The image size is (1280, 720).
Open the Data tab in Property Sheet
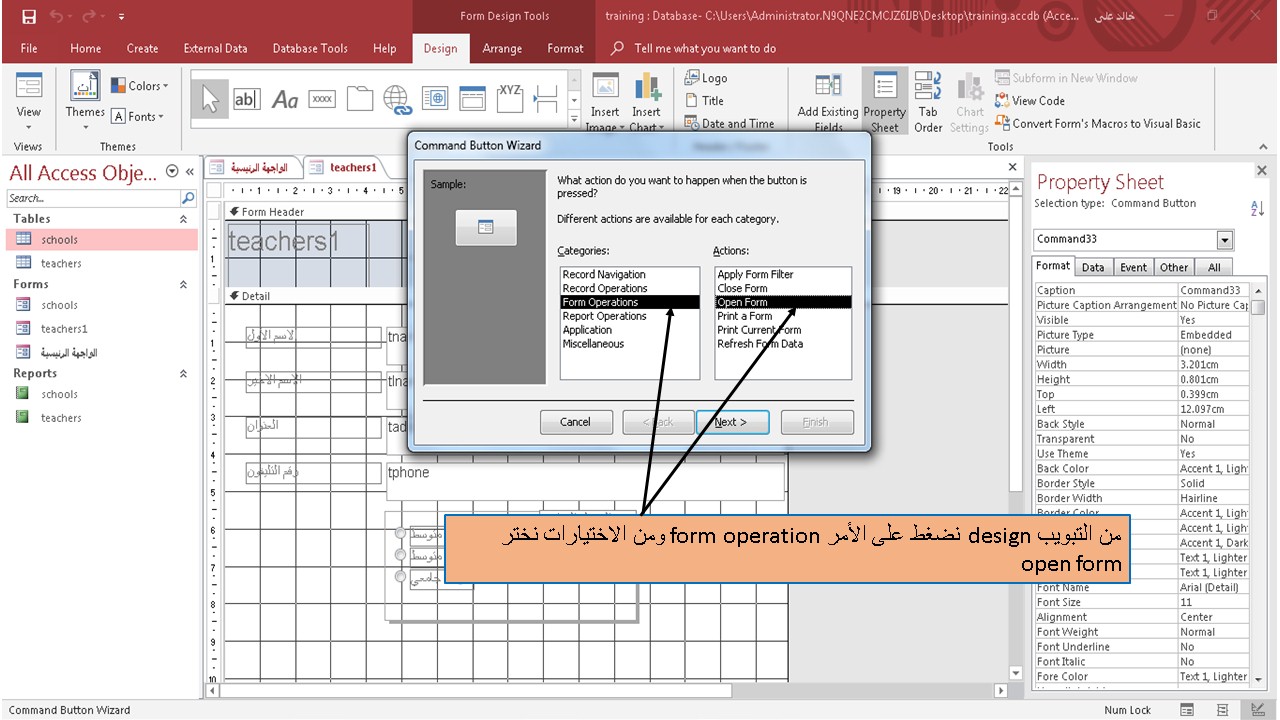1093,267
